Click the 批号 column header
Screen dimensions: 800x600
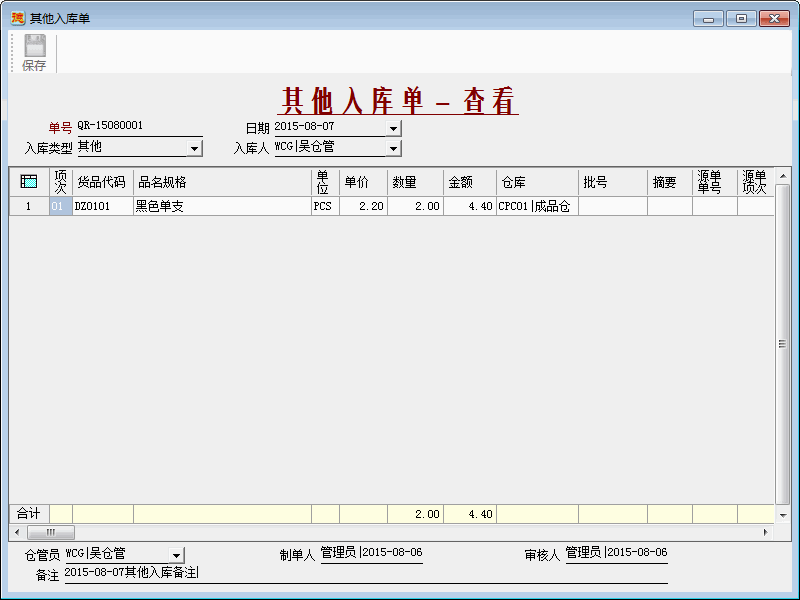(x=613, y=182)
